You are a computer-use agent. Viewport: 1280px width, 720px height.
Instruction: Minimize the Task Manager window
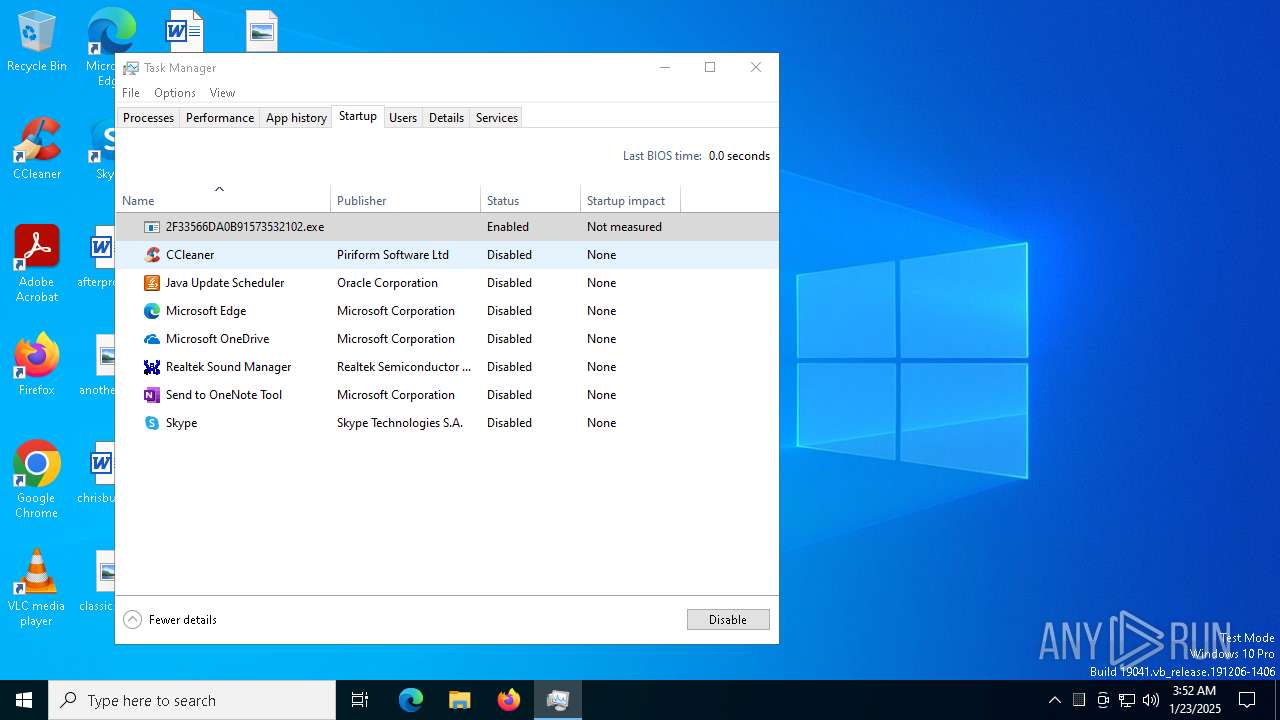[665, 68]
